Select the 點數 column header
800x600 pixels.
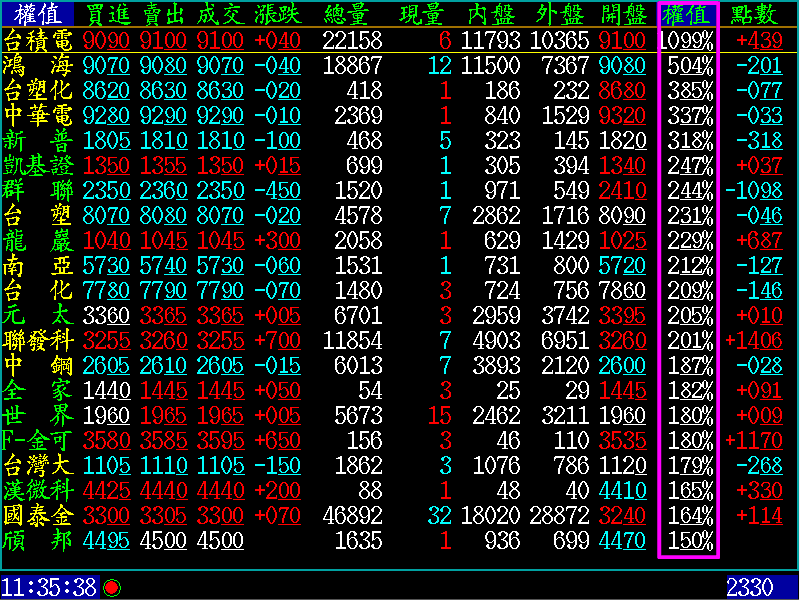pos(756,14)
